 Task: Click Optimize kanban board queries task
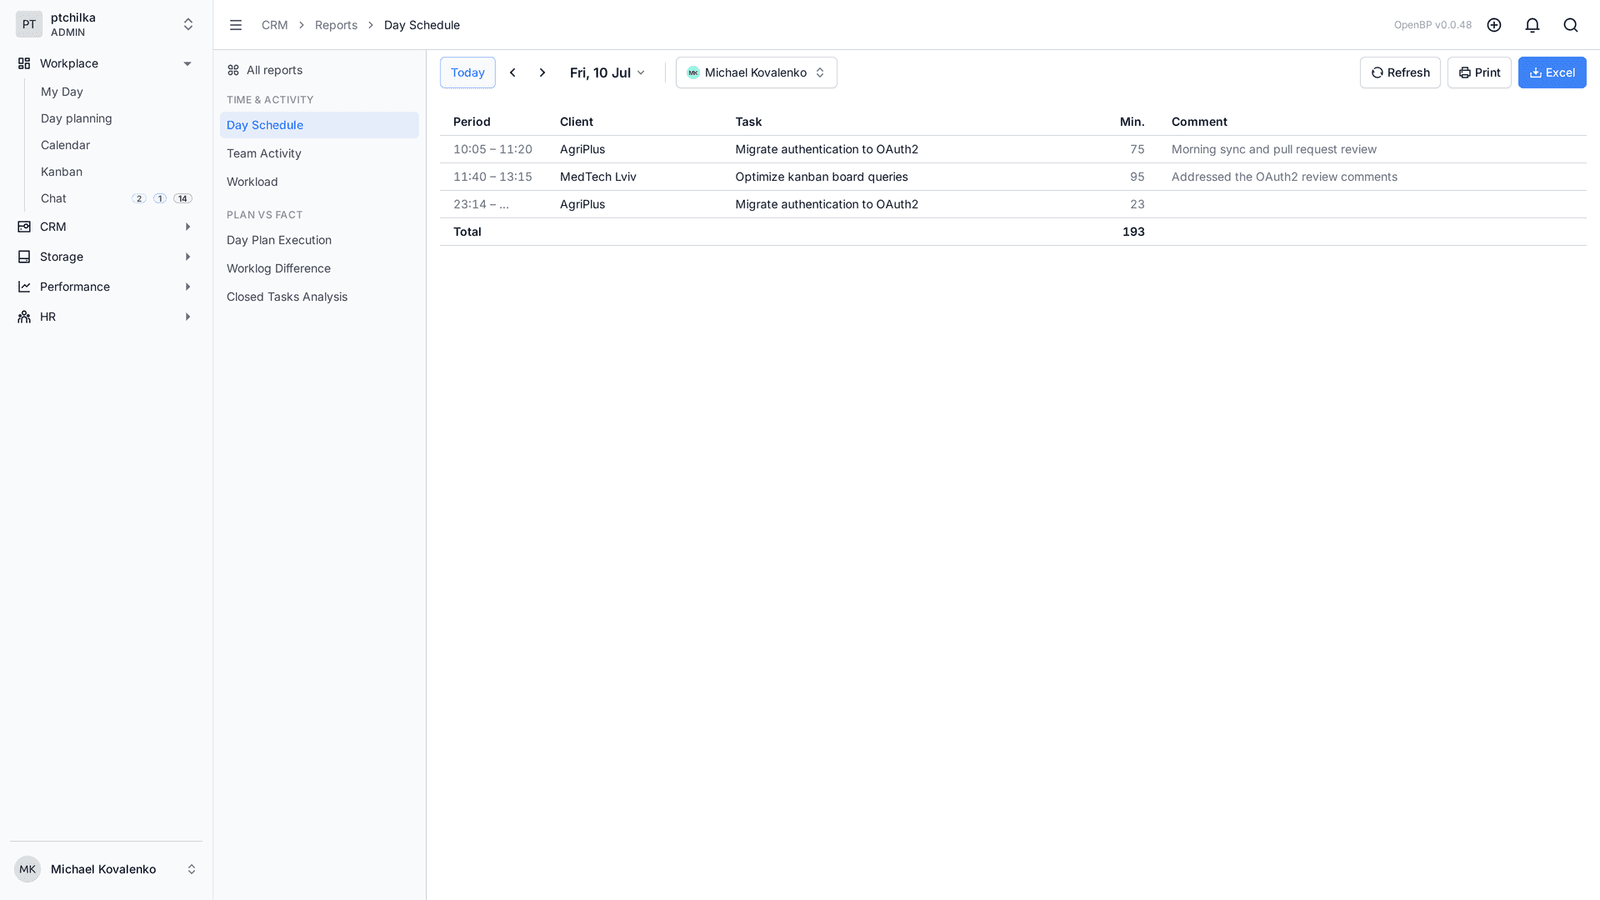coord(822,177)
